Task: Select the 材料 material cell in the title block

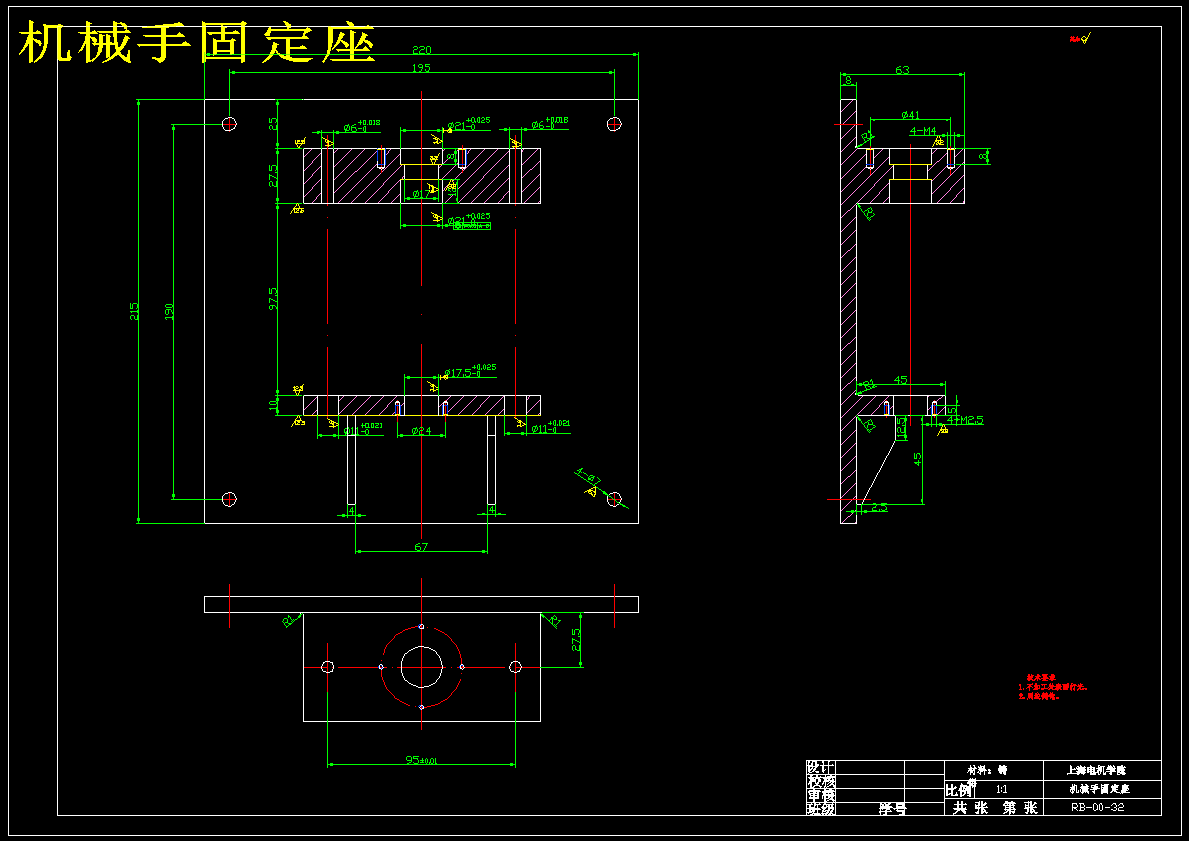Action: [994, 770]
